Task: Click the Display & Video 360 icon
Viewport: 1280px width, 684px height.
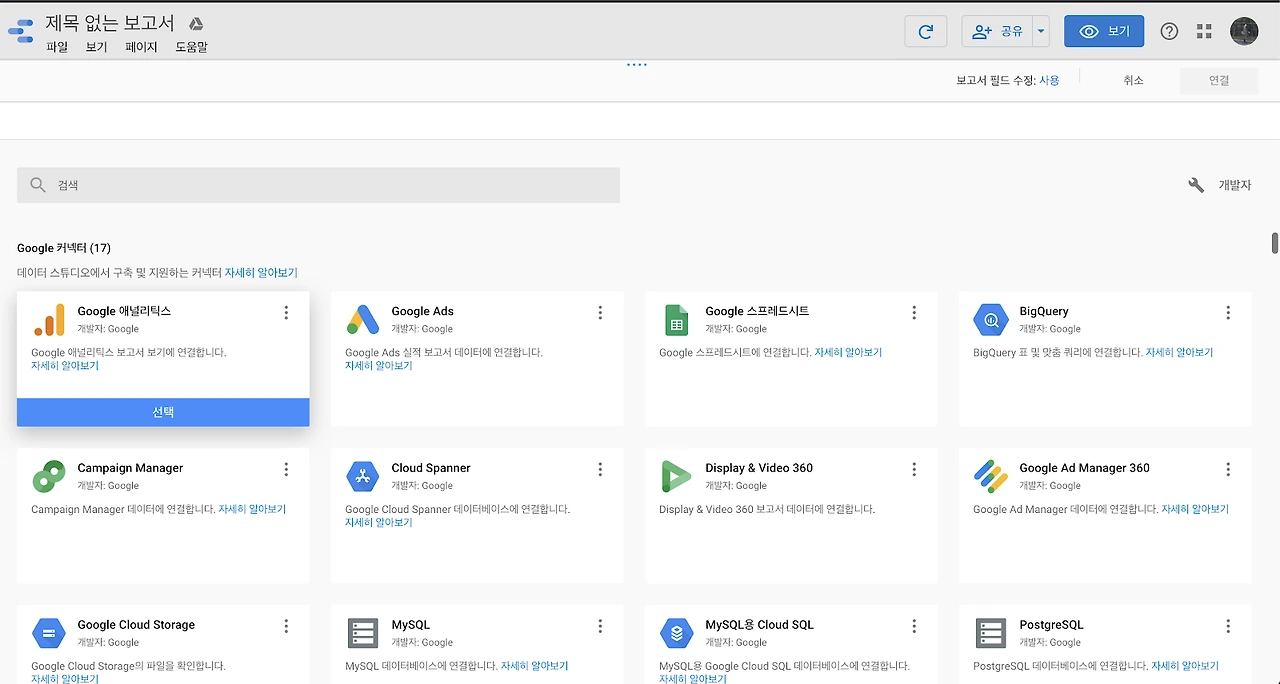Action: pos(677,476)
